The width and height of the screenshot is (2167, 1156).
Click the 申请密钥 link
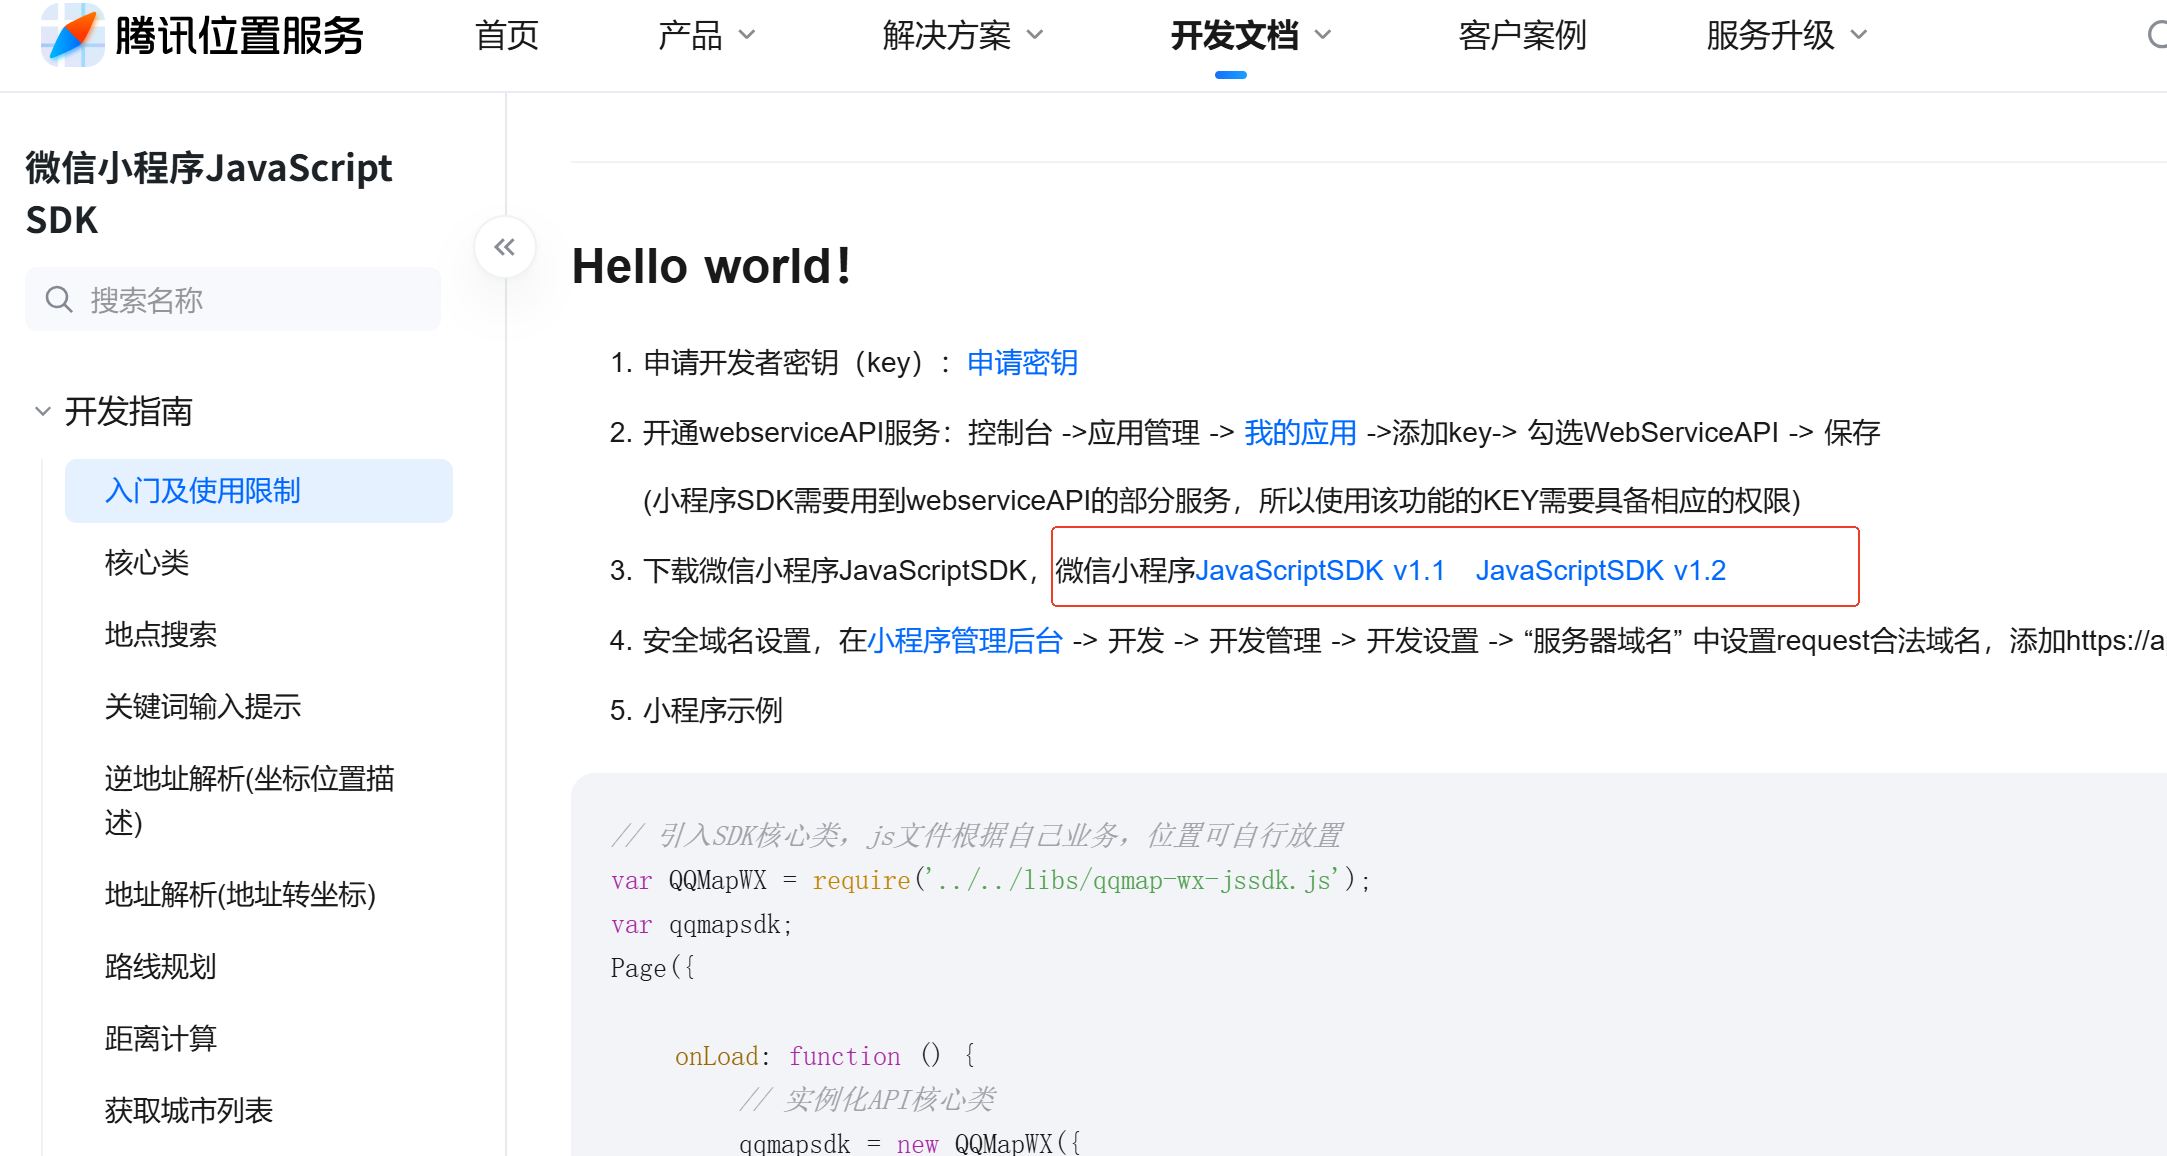point(1022,362)
